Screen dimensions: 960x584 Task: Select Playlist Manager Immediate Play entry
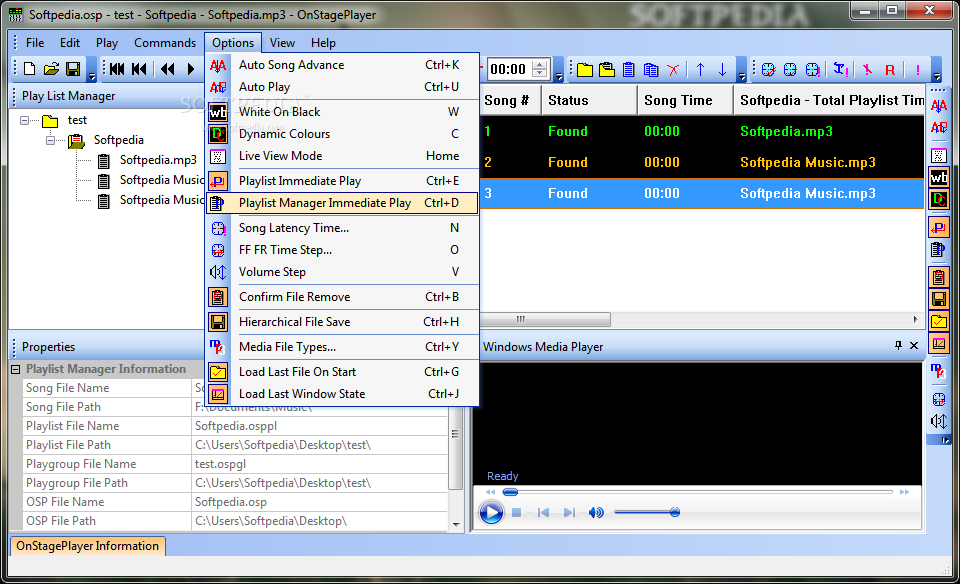tap(342, 203)
